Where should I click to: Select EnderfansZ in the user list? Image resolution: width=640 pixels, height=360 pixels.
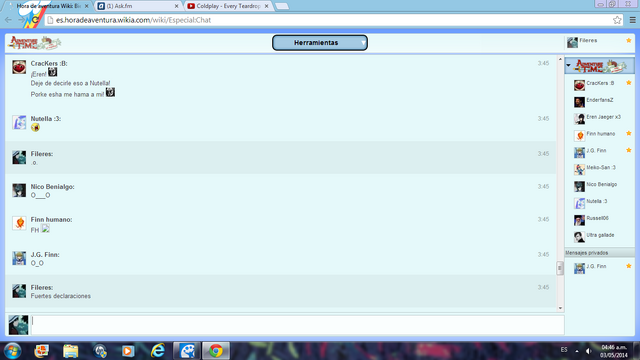[x=599, y=100]
